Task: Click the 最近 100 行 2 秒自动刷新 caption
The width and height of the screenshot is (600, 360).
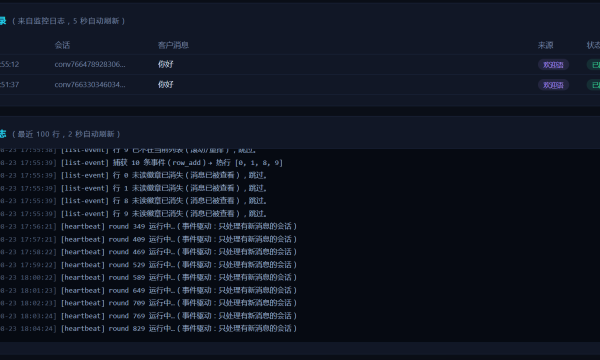Action: (66, 134)
